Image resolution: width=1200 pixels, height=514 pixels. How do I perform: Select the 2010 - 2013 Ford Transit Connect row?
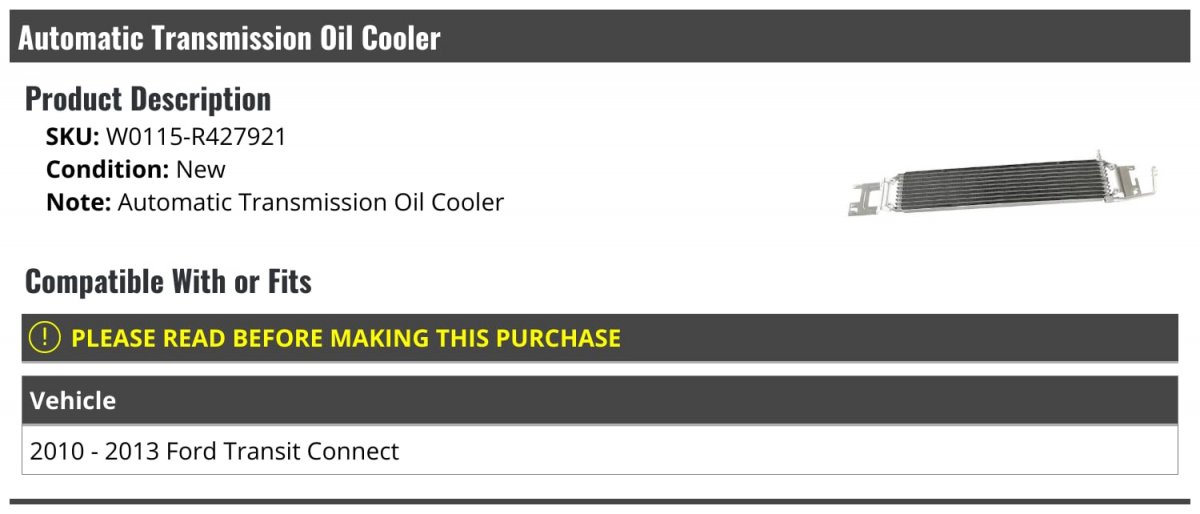pos(600,451)
